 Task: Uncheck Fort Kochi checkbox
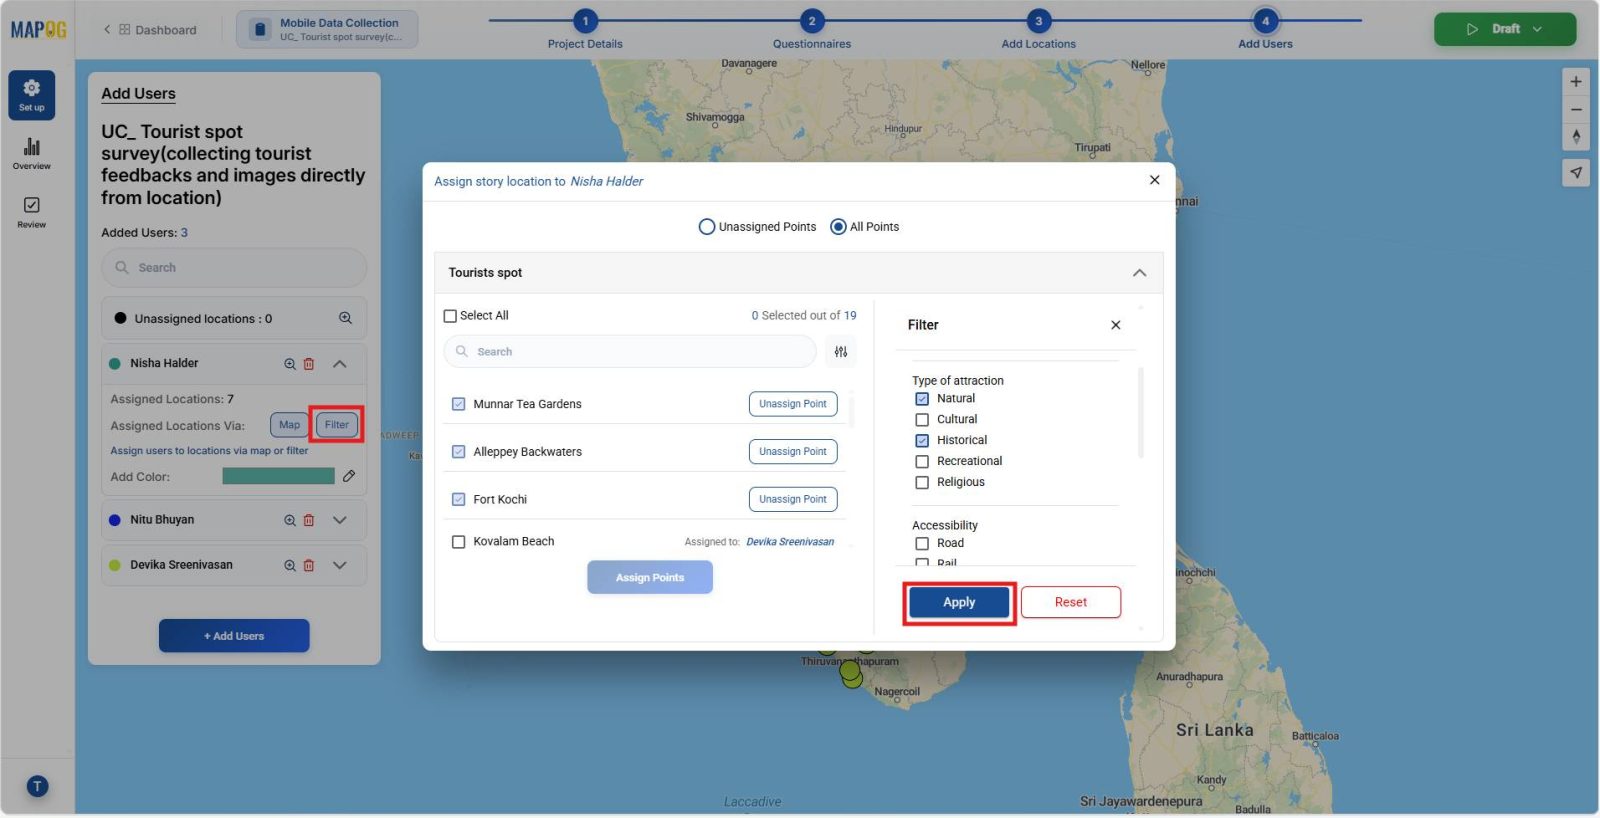[458, 499]
